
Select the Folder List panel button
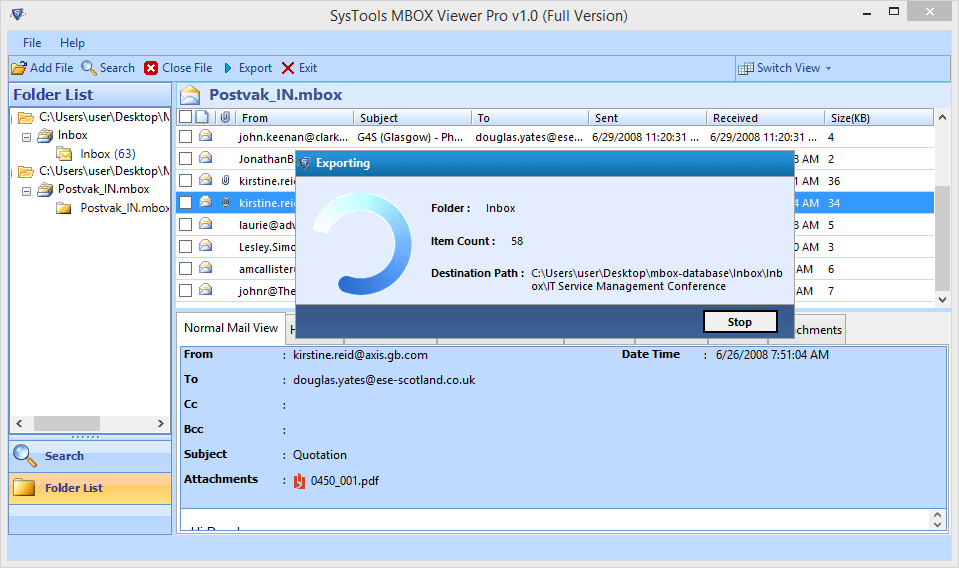90,488
